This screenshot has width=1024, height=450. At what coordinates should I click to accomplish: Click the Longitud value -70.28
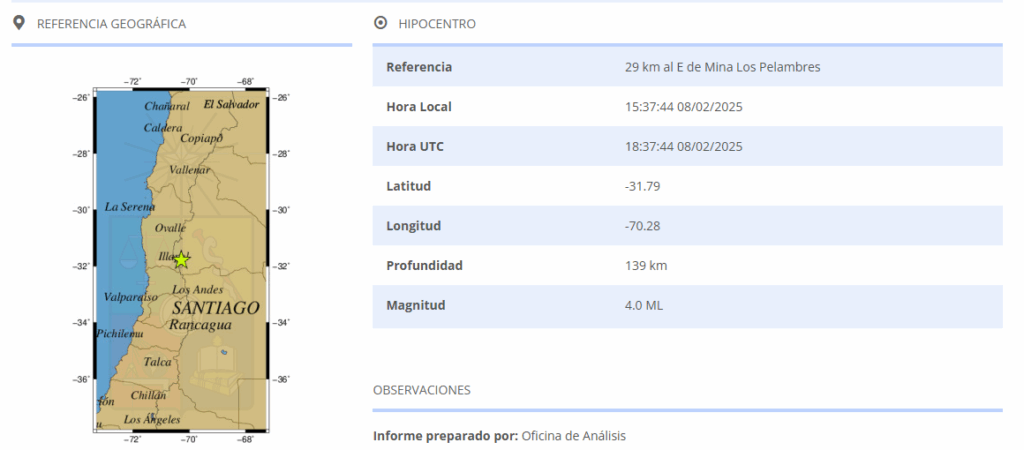click(642, 226)
